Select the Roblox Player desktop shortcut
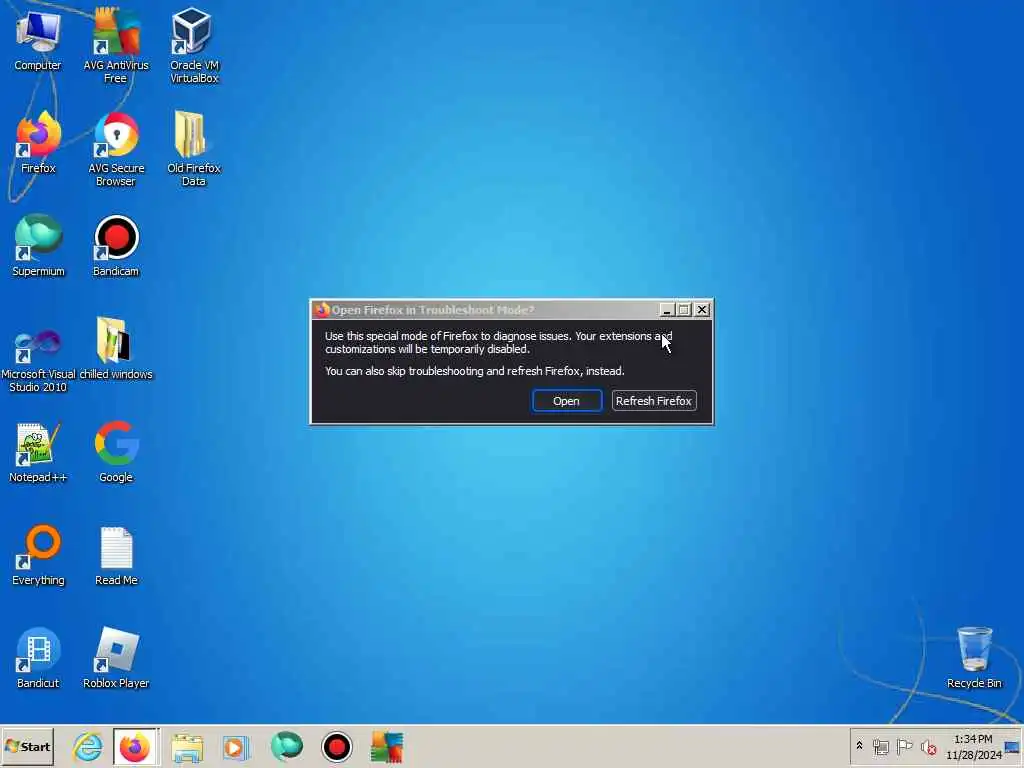 [x=116, y=658]
